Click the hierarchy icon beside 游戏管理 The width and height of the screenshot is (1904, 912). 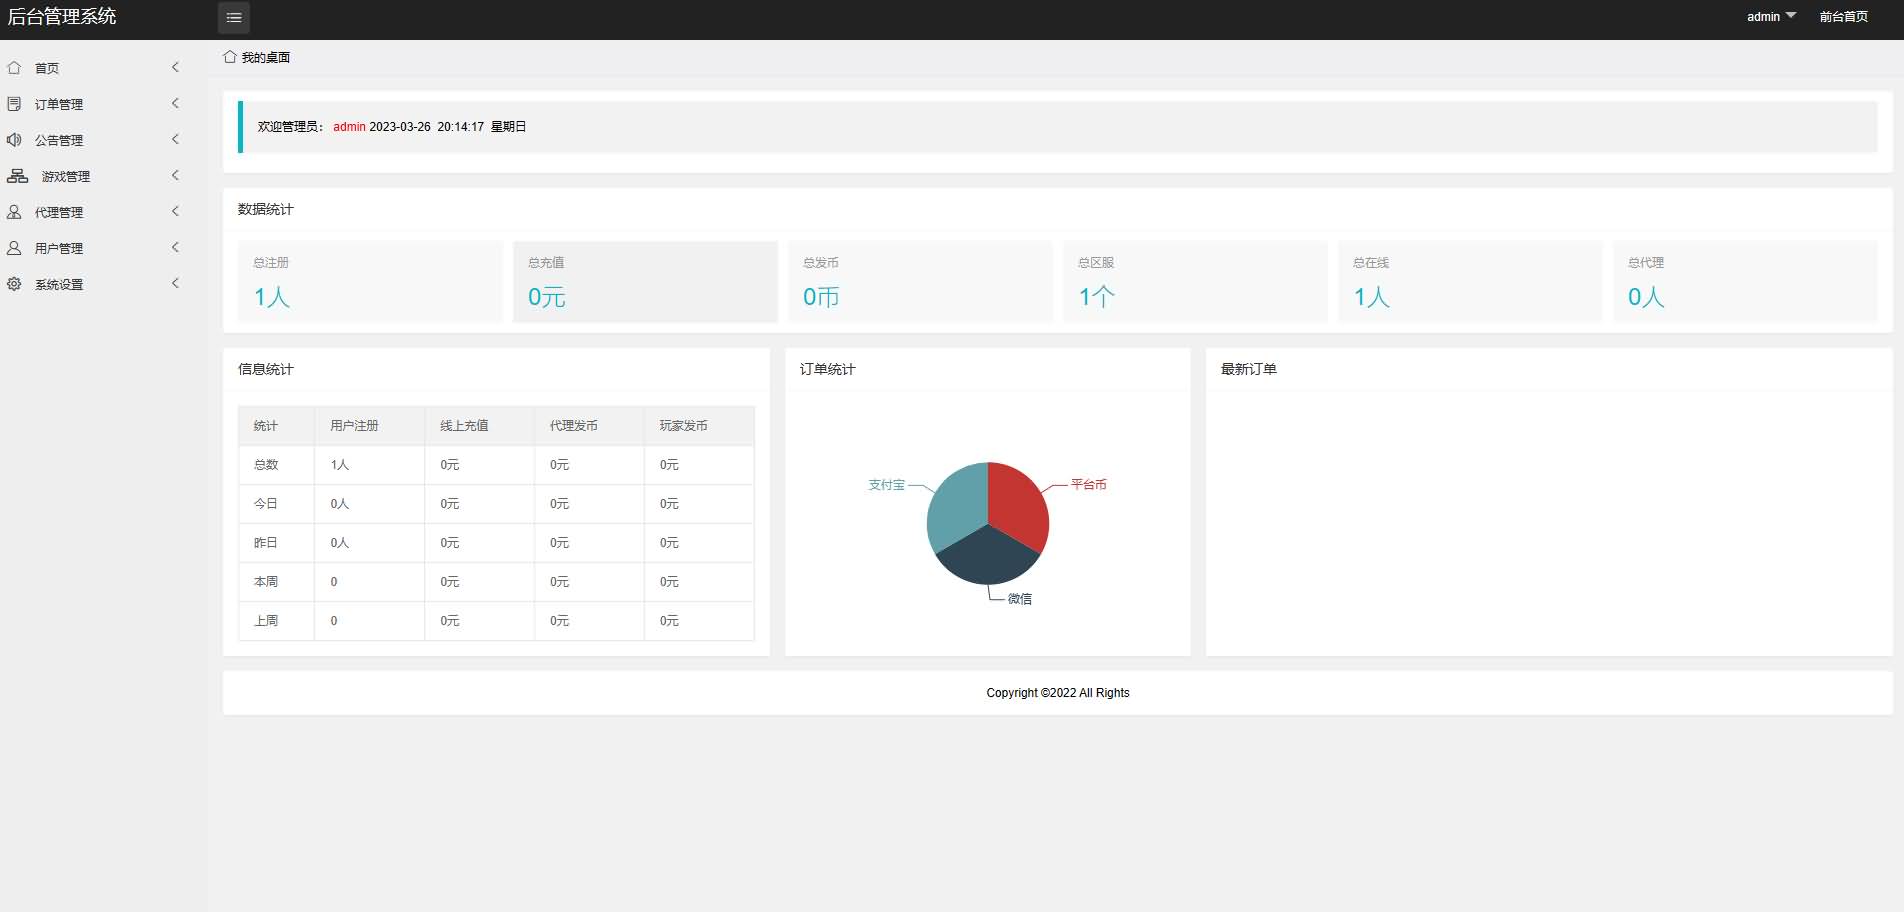point(18,176)
